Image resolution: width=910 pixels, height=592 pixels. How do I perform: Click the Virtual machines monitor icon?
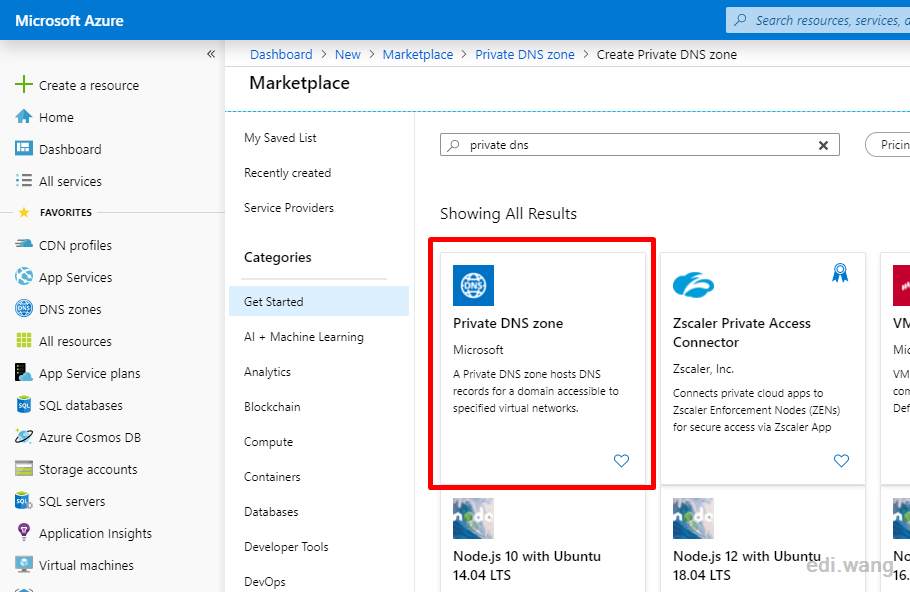point(24,564)
